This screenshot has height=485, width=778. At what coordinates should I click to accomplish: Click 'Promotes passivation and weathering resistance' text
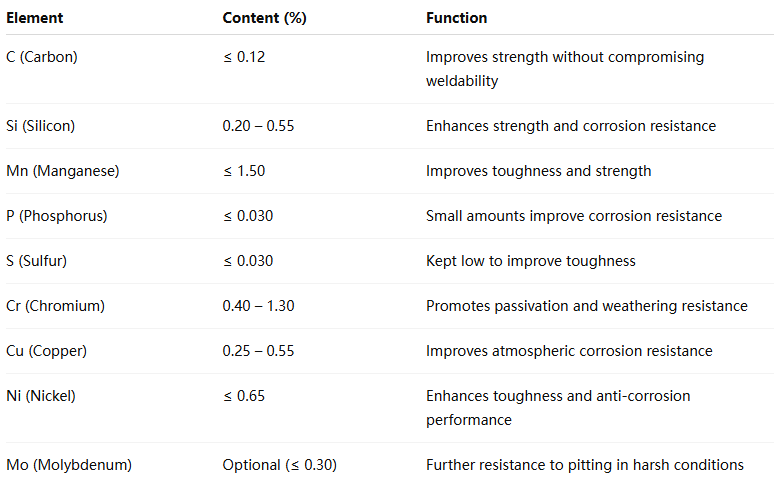click(x=586, y=306)
